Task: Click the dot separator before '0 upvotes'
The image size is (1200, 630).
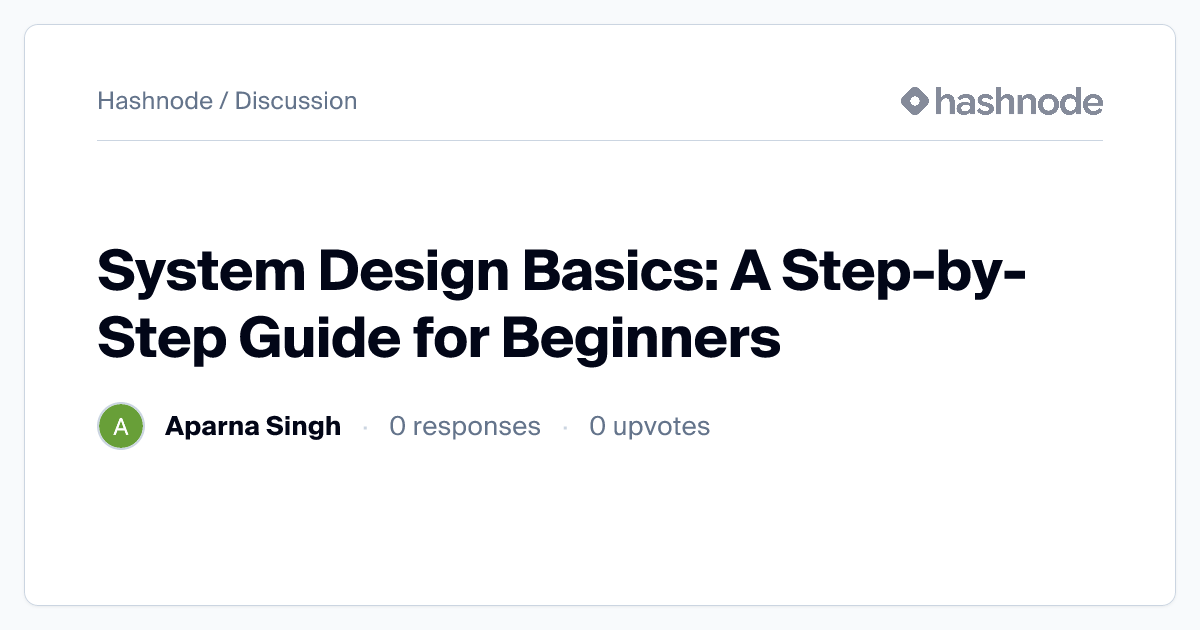Action: pyautogui.click(x=565, y=428)
